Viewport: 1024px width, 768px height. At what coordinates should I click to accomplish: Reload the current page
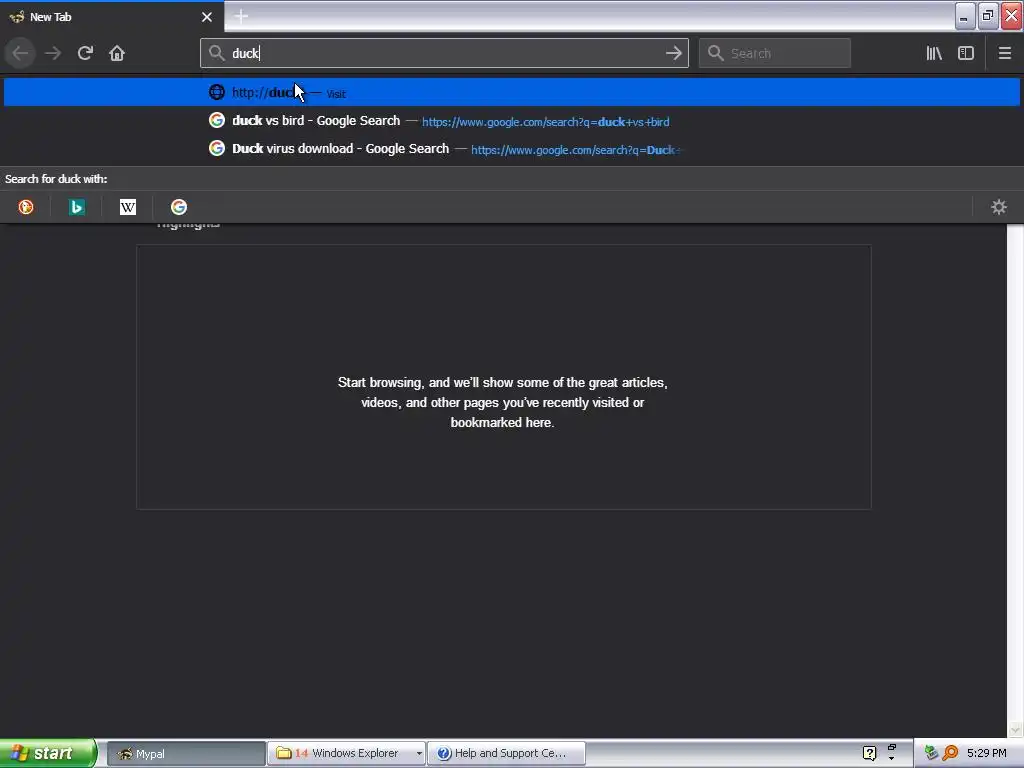pyautogui.click(x=85, y=53)
